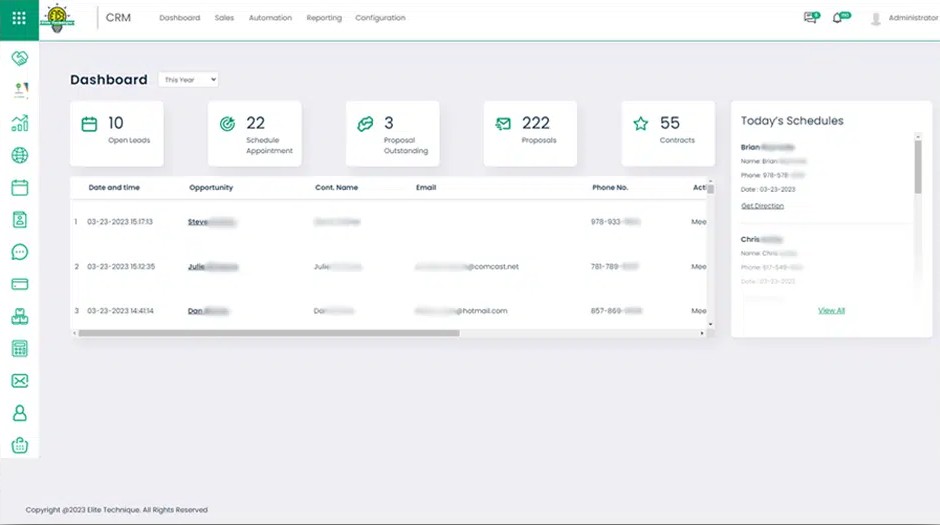The width and height of the screenshot is (940, 525).
Task: Open the envelope mail sidebar icon
Action: coord(19,381)
